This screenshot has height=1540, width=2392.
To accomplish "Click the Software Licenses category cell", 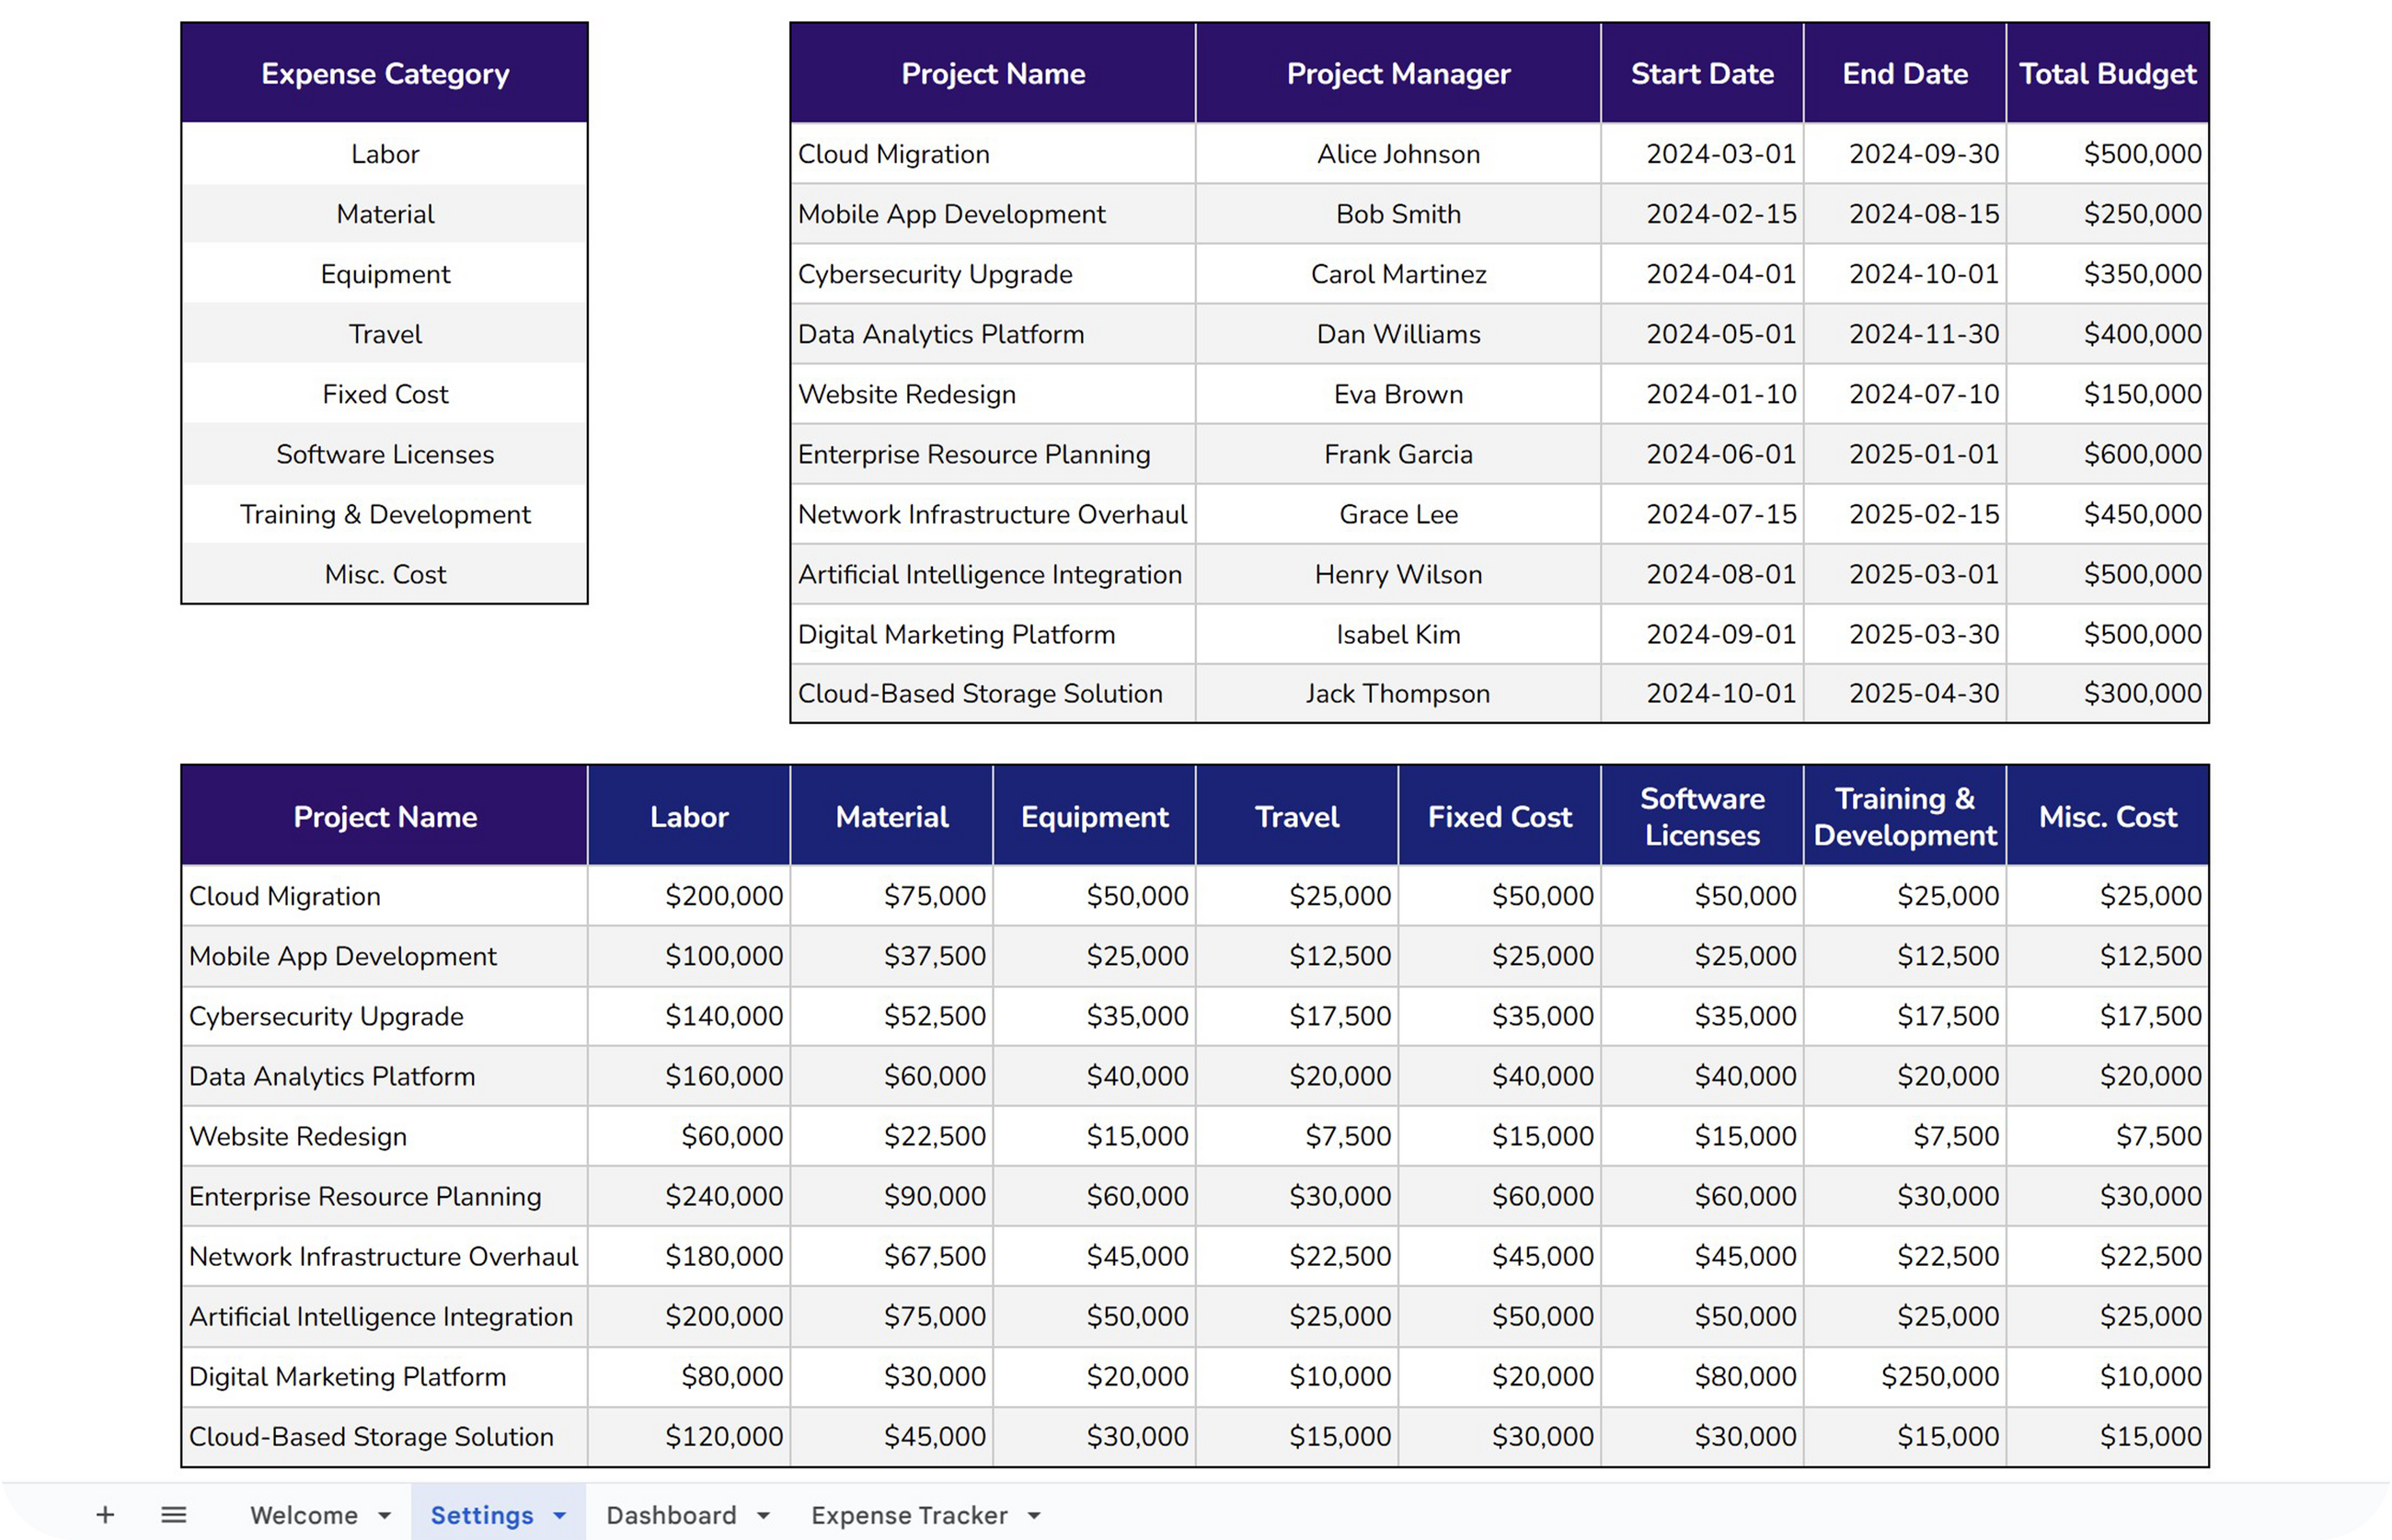I will point(385,454).
